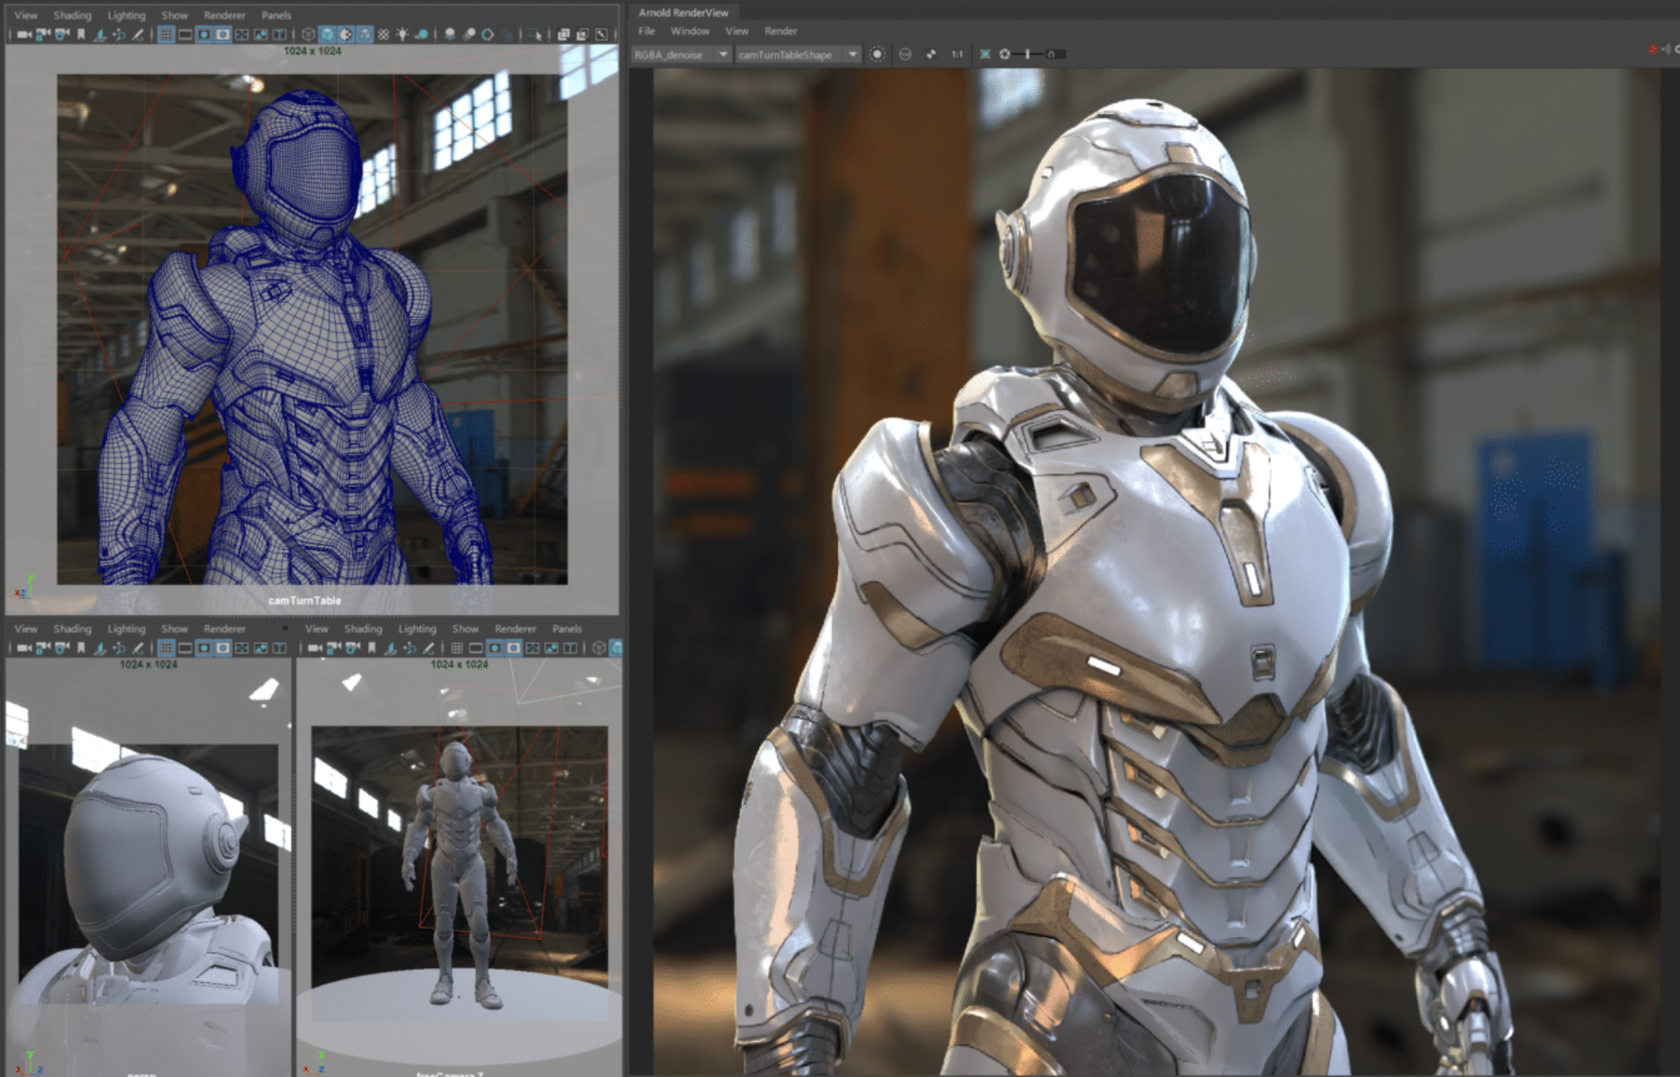Toggle Lock Camera in top-left viewport toolbar
This screenshot has height=1077, width=1680.
(x=43, y=34)
